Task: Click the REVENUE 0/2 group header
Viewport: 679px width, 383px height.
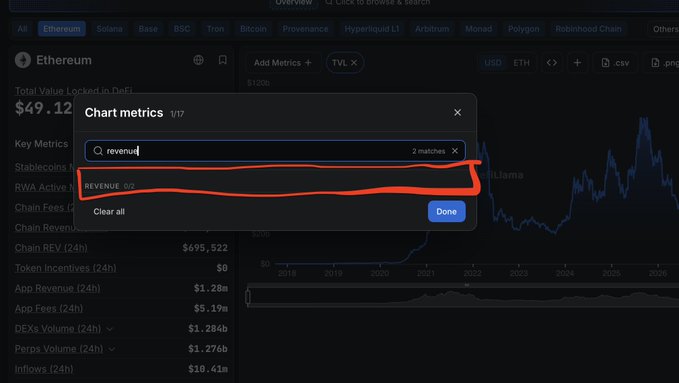Action: (x=110, y=186)
